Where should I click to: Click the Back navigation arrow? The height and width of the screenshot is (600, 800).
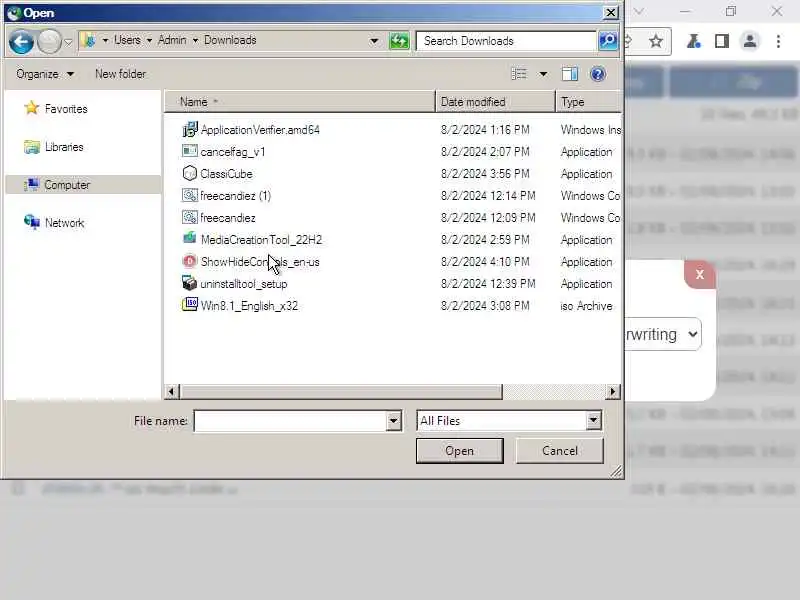tap(21, 41)
